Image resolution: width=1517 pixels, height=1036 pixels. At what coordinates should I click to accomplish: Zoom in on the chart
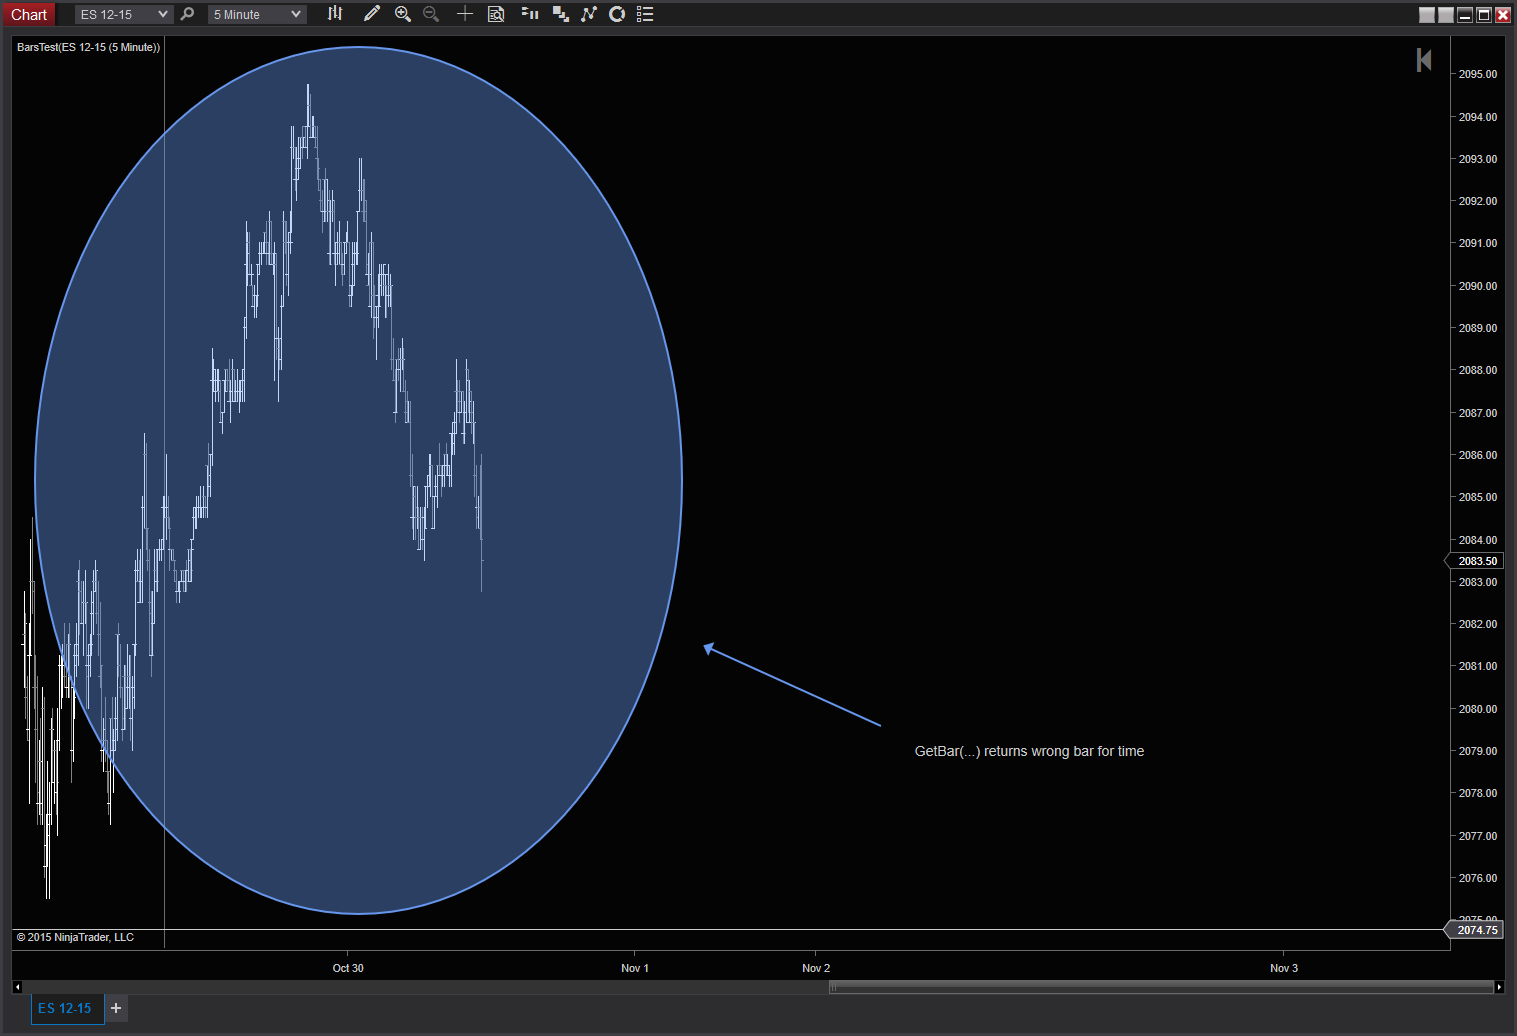click(403, 14)
